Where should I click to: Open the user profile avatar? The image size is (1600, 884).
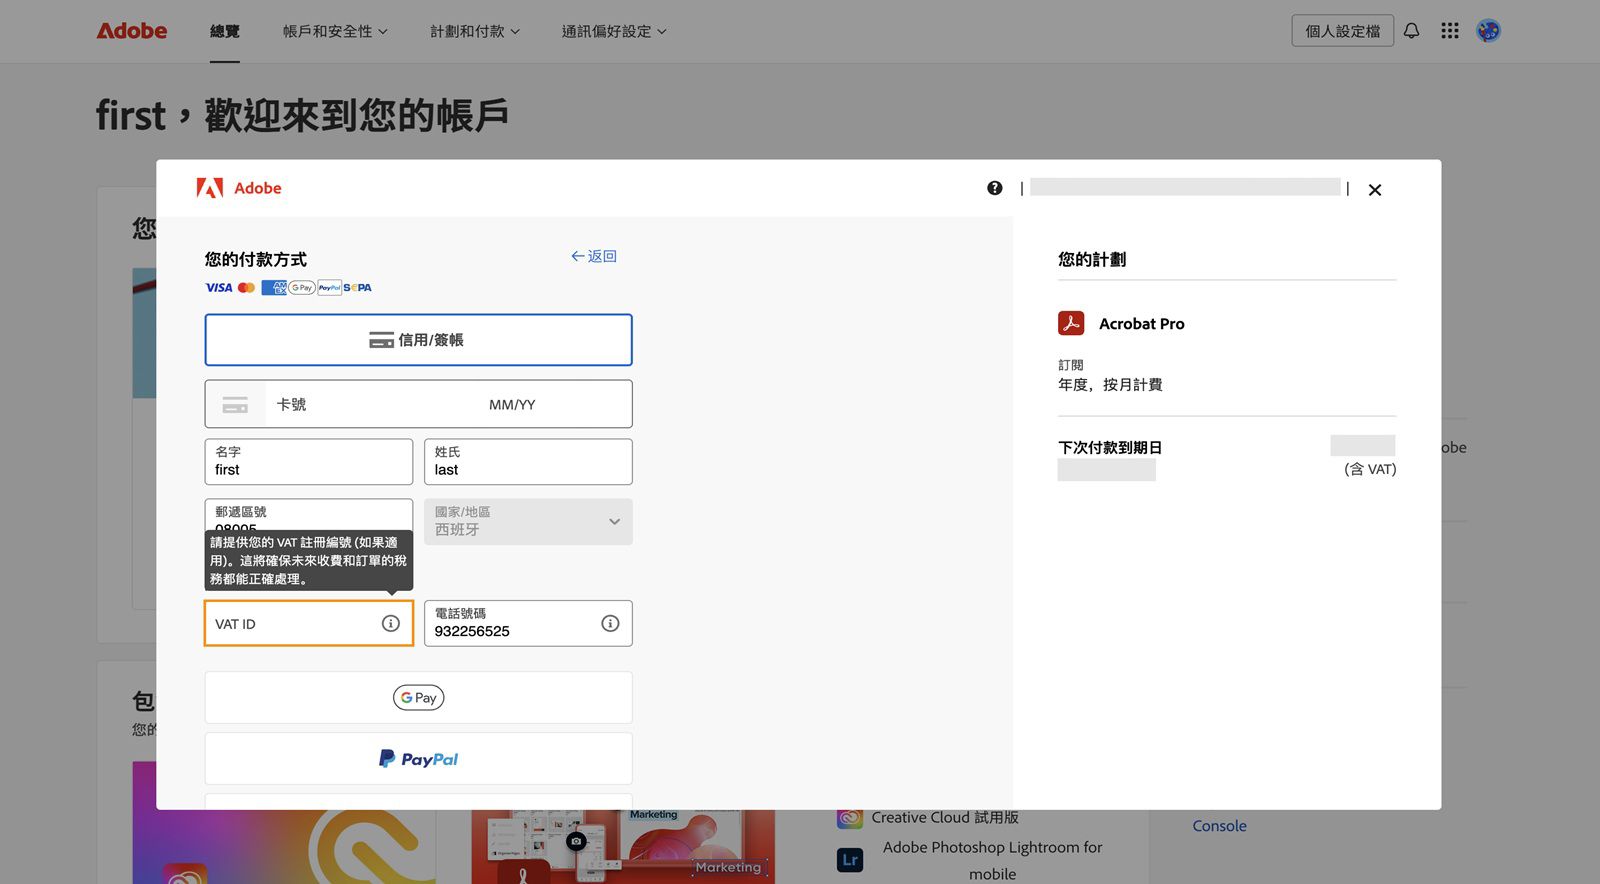pos(1488,31)
